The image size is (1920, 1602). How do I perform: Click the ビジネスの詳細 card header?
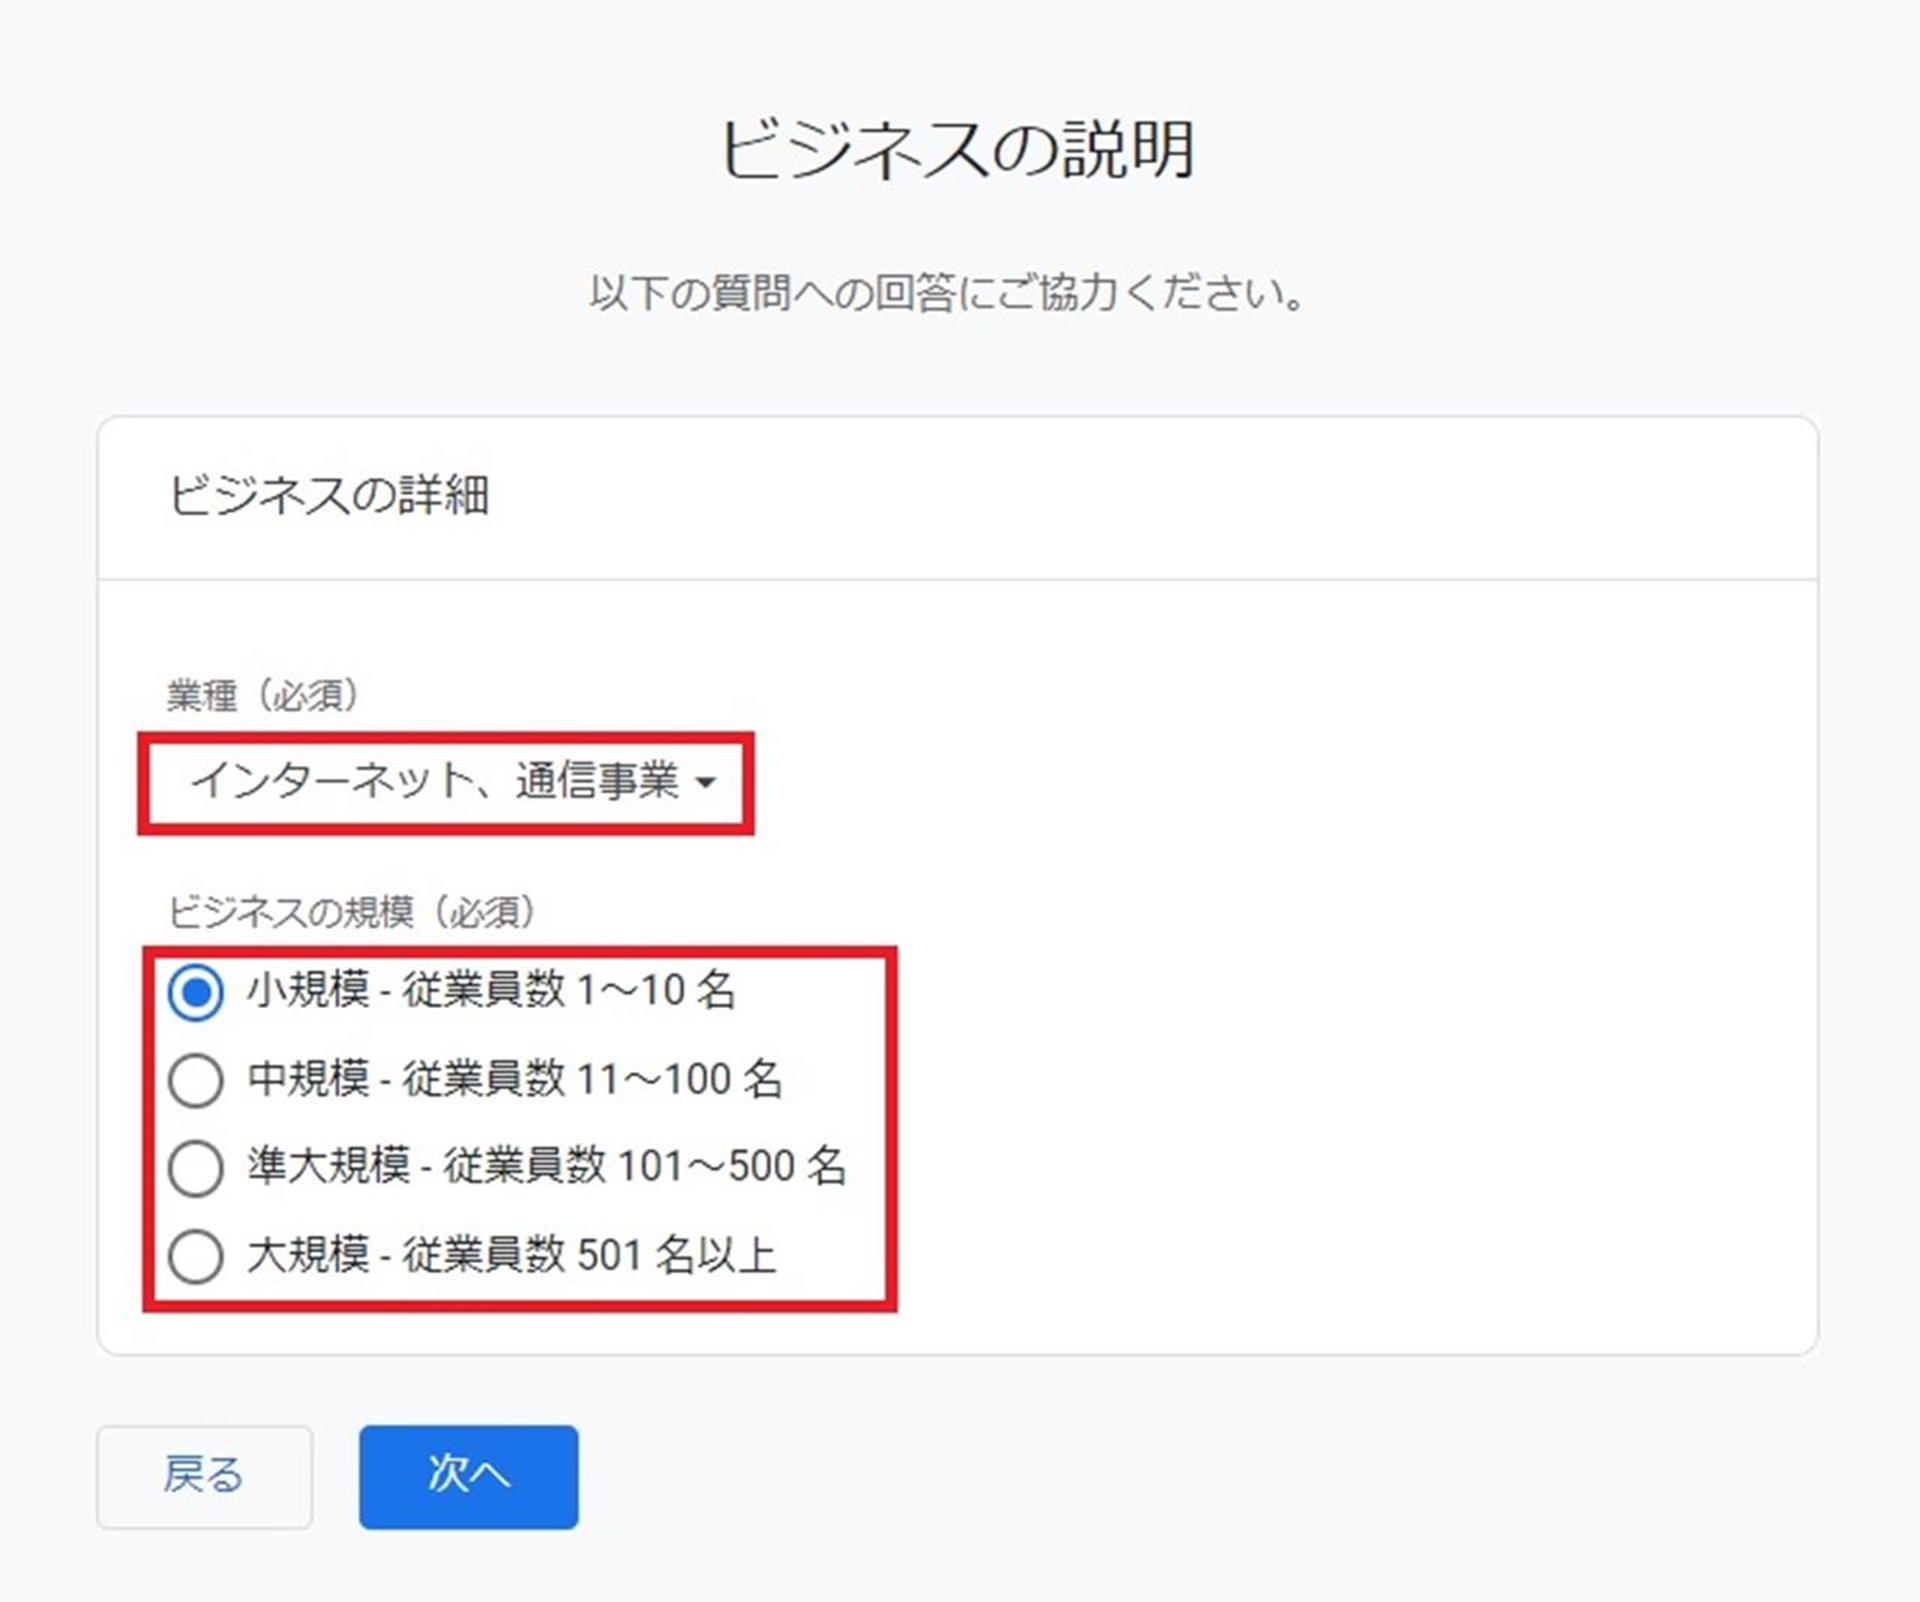329,496
